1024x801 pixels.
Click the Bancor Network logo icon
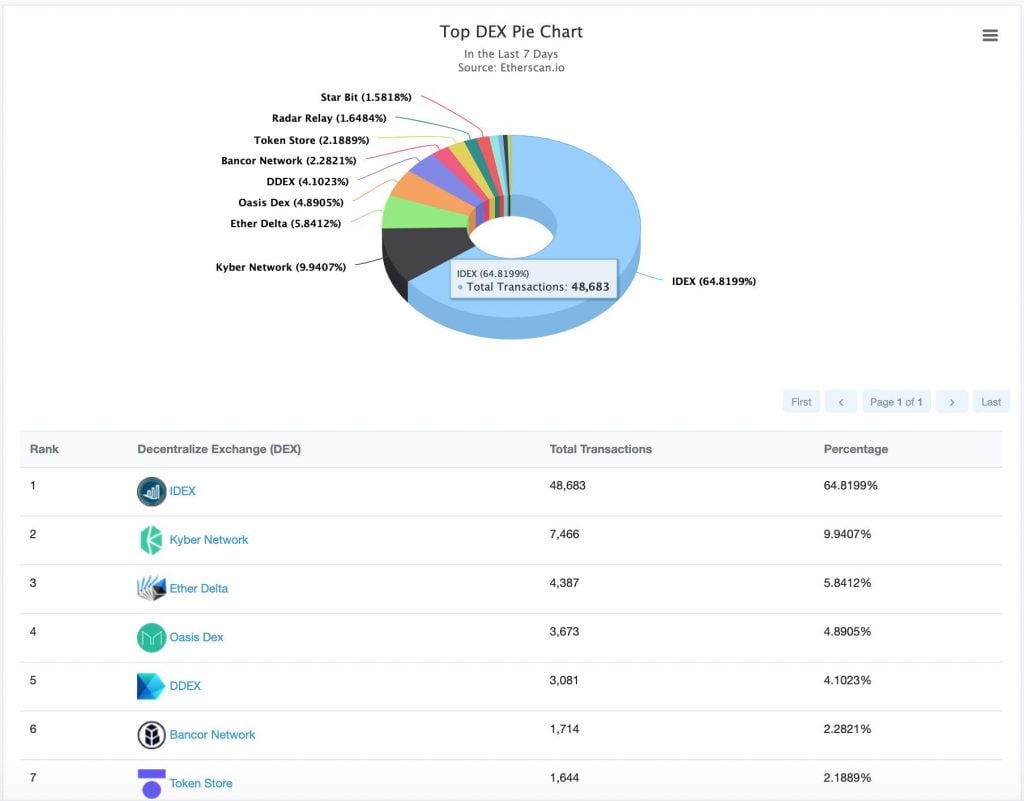point(152,734)
